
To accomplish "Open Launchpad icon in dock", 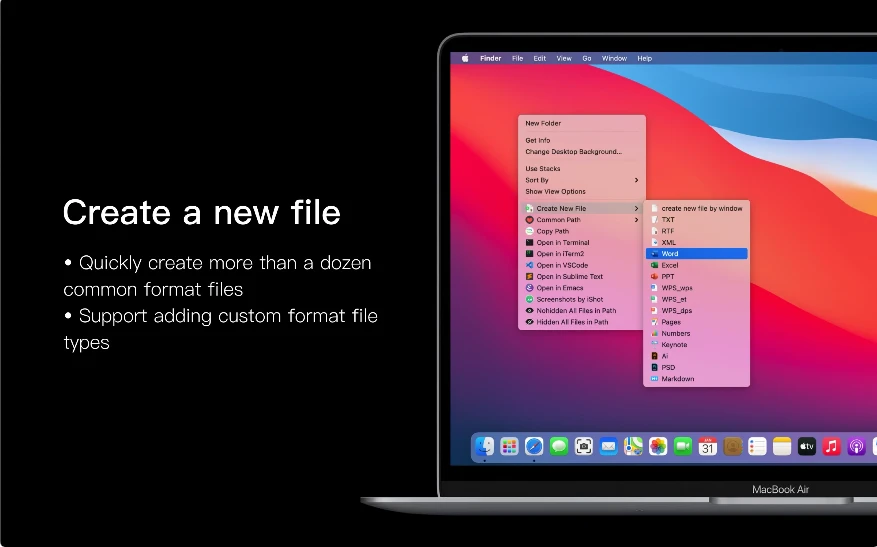I will tap(509, 446).
